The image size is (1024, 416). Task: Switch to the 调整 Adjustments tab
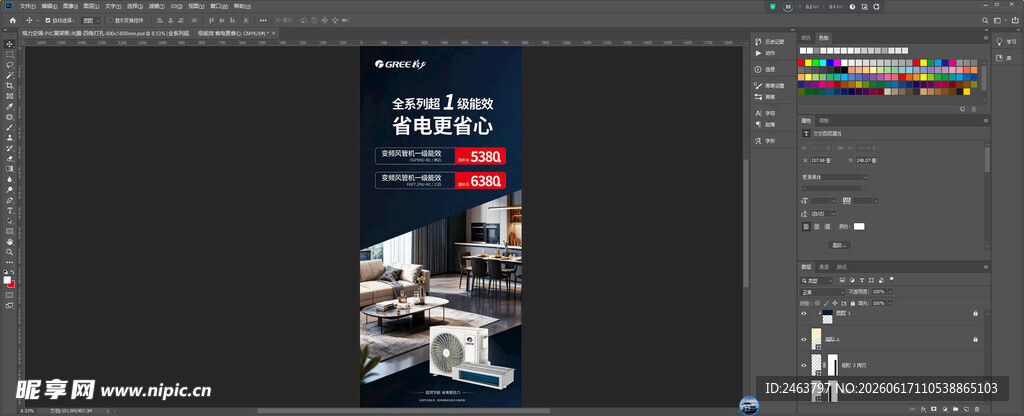click(x=824, y=121)
